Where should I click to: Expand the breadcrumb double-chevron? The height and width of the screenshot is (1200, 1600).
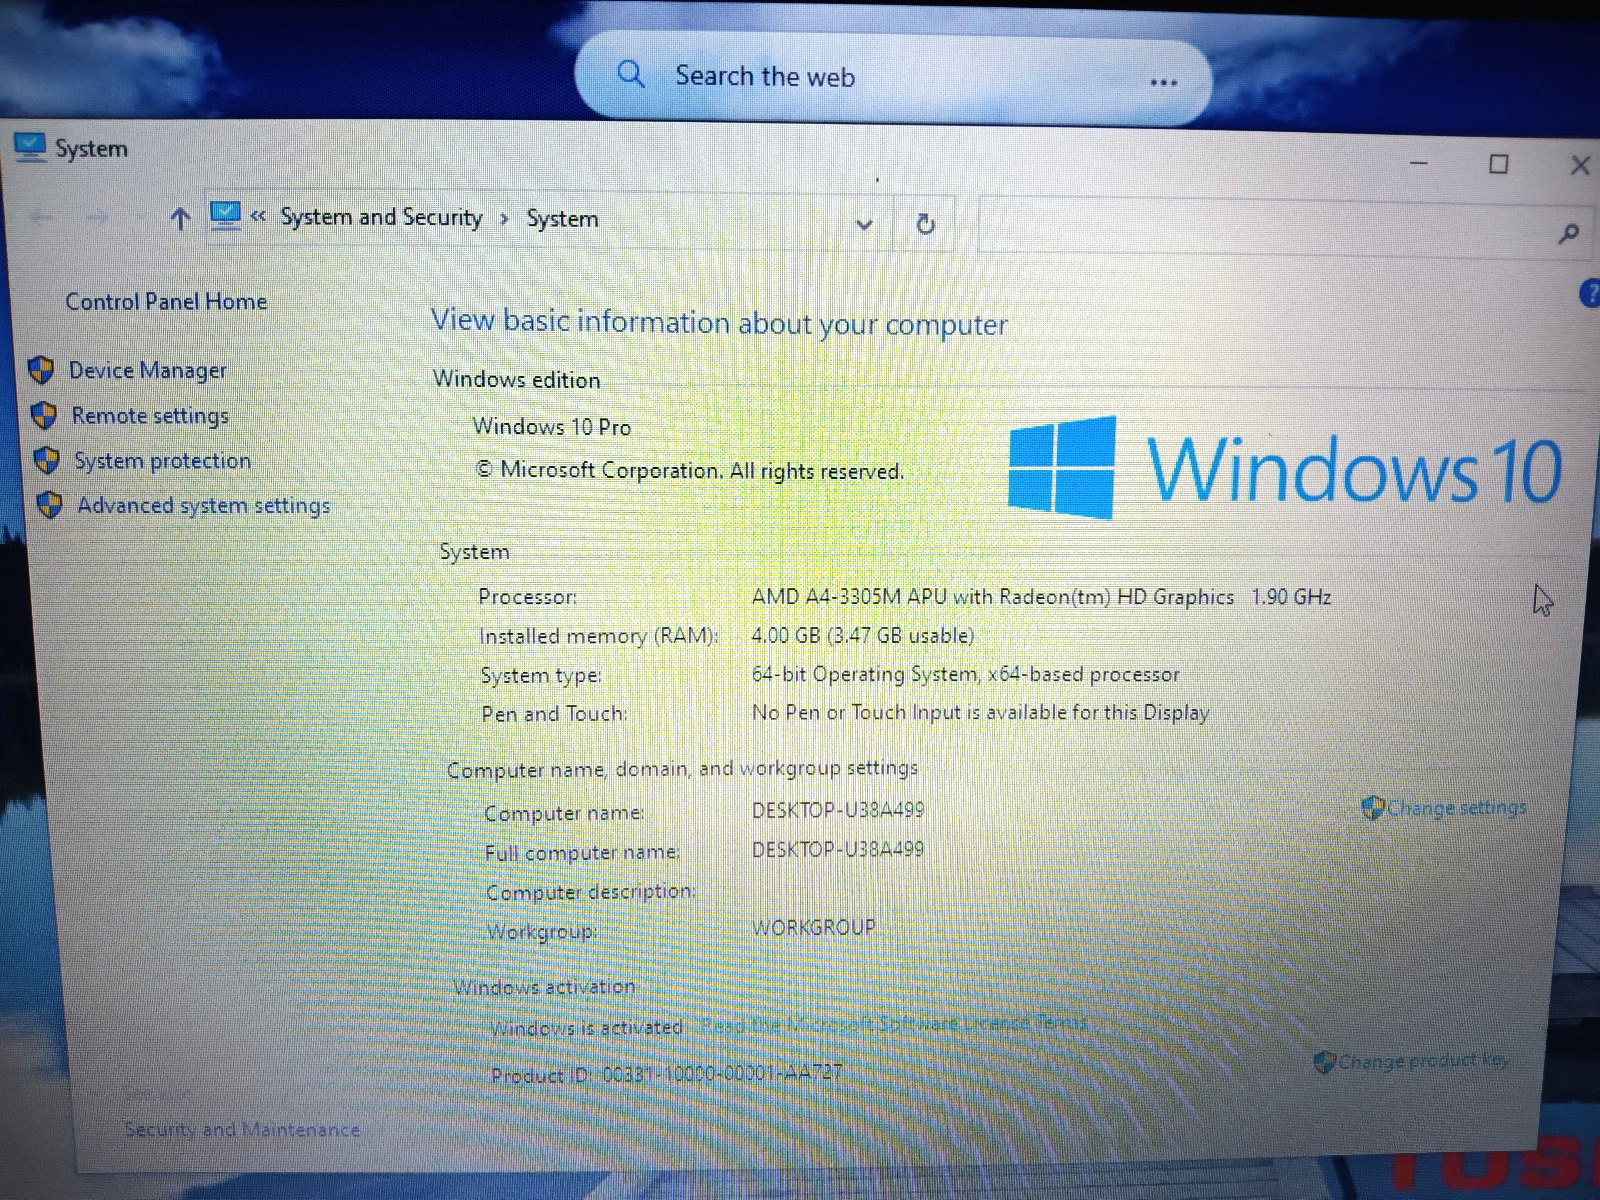259,217
